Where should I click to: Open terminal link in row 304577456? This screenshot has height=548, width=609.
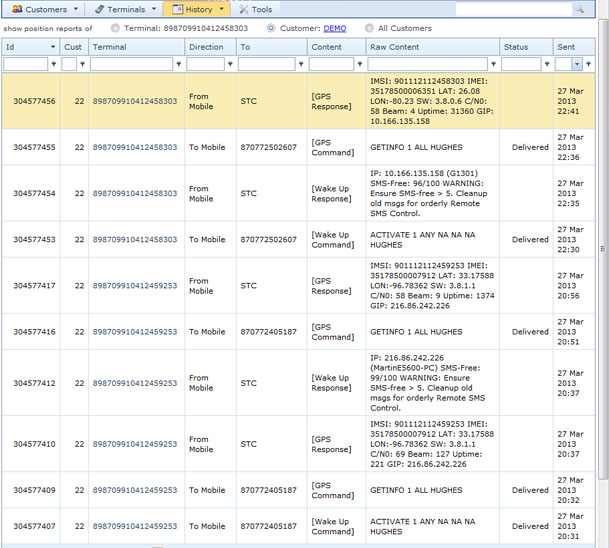135,101
